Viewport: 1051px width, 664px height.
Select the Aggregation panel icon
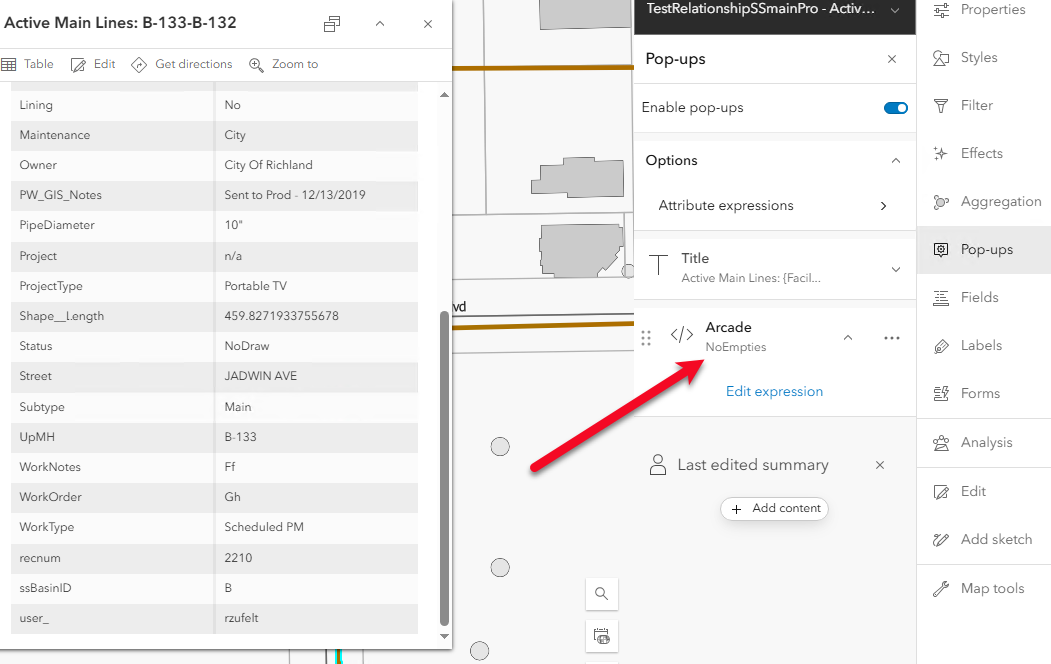tap(941, 200)
